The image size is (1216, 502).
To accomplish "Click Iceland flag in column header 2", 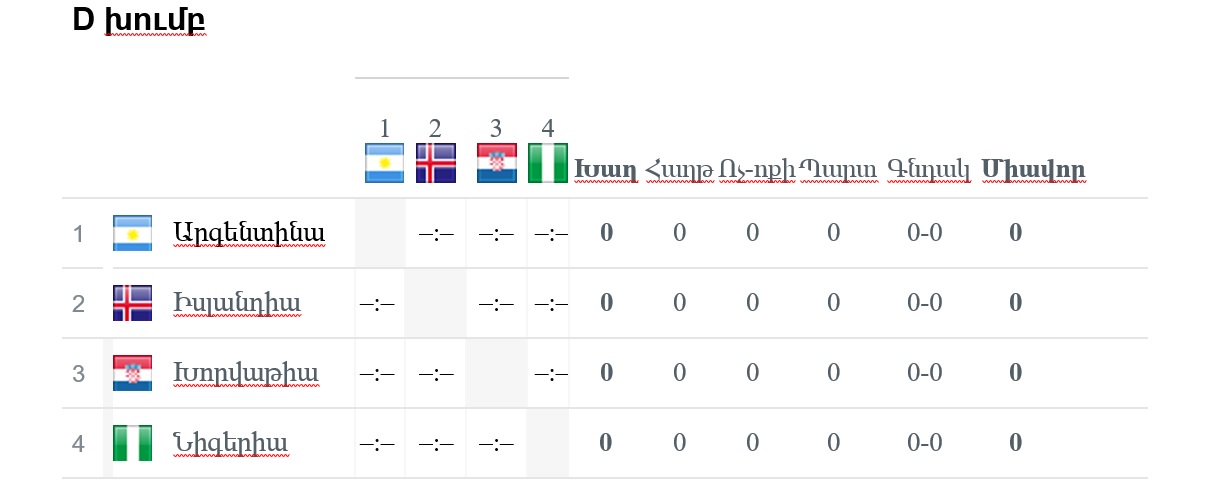I will pyautogui.click(x=435, y=163).
